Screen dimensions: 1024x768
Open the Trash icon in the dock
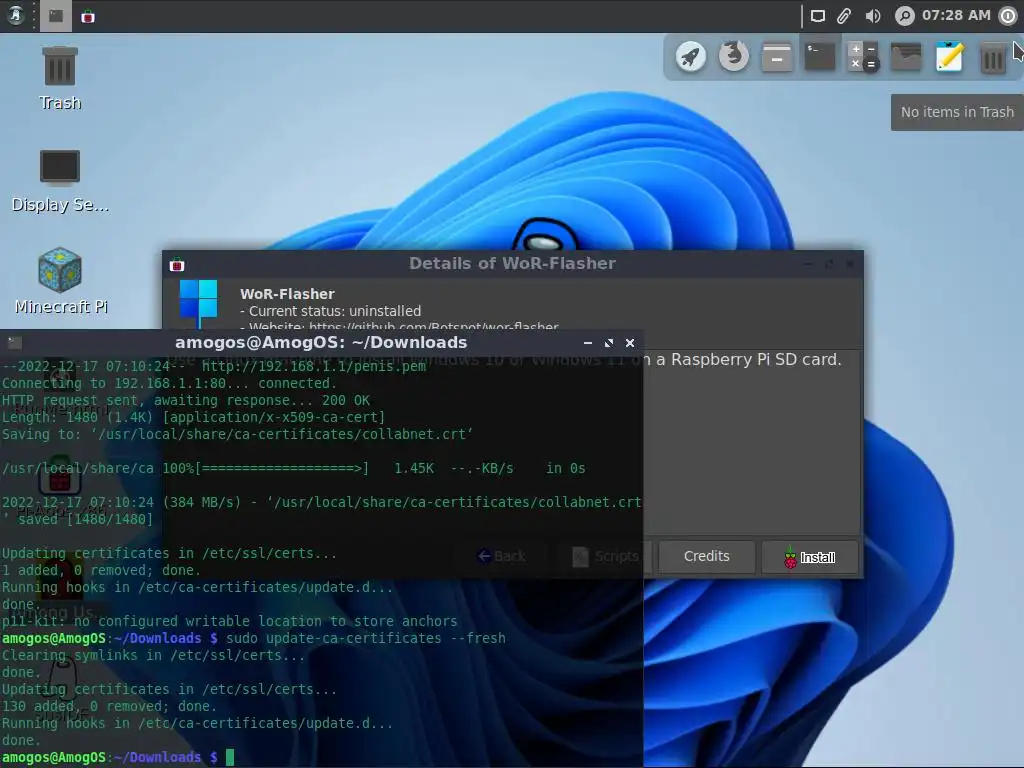(993, 59)
